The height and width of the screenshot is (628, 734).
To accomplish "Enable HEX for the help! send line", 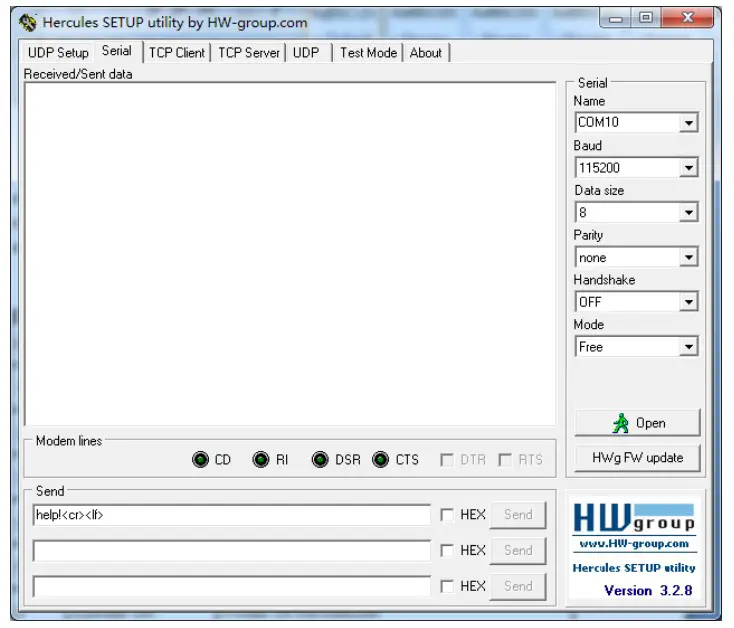I will pyautogui.click(x=447, y=515).
